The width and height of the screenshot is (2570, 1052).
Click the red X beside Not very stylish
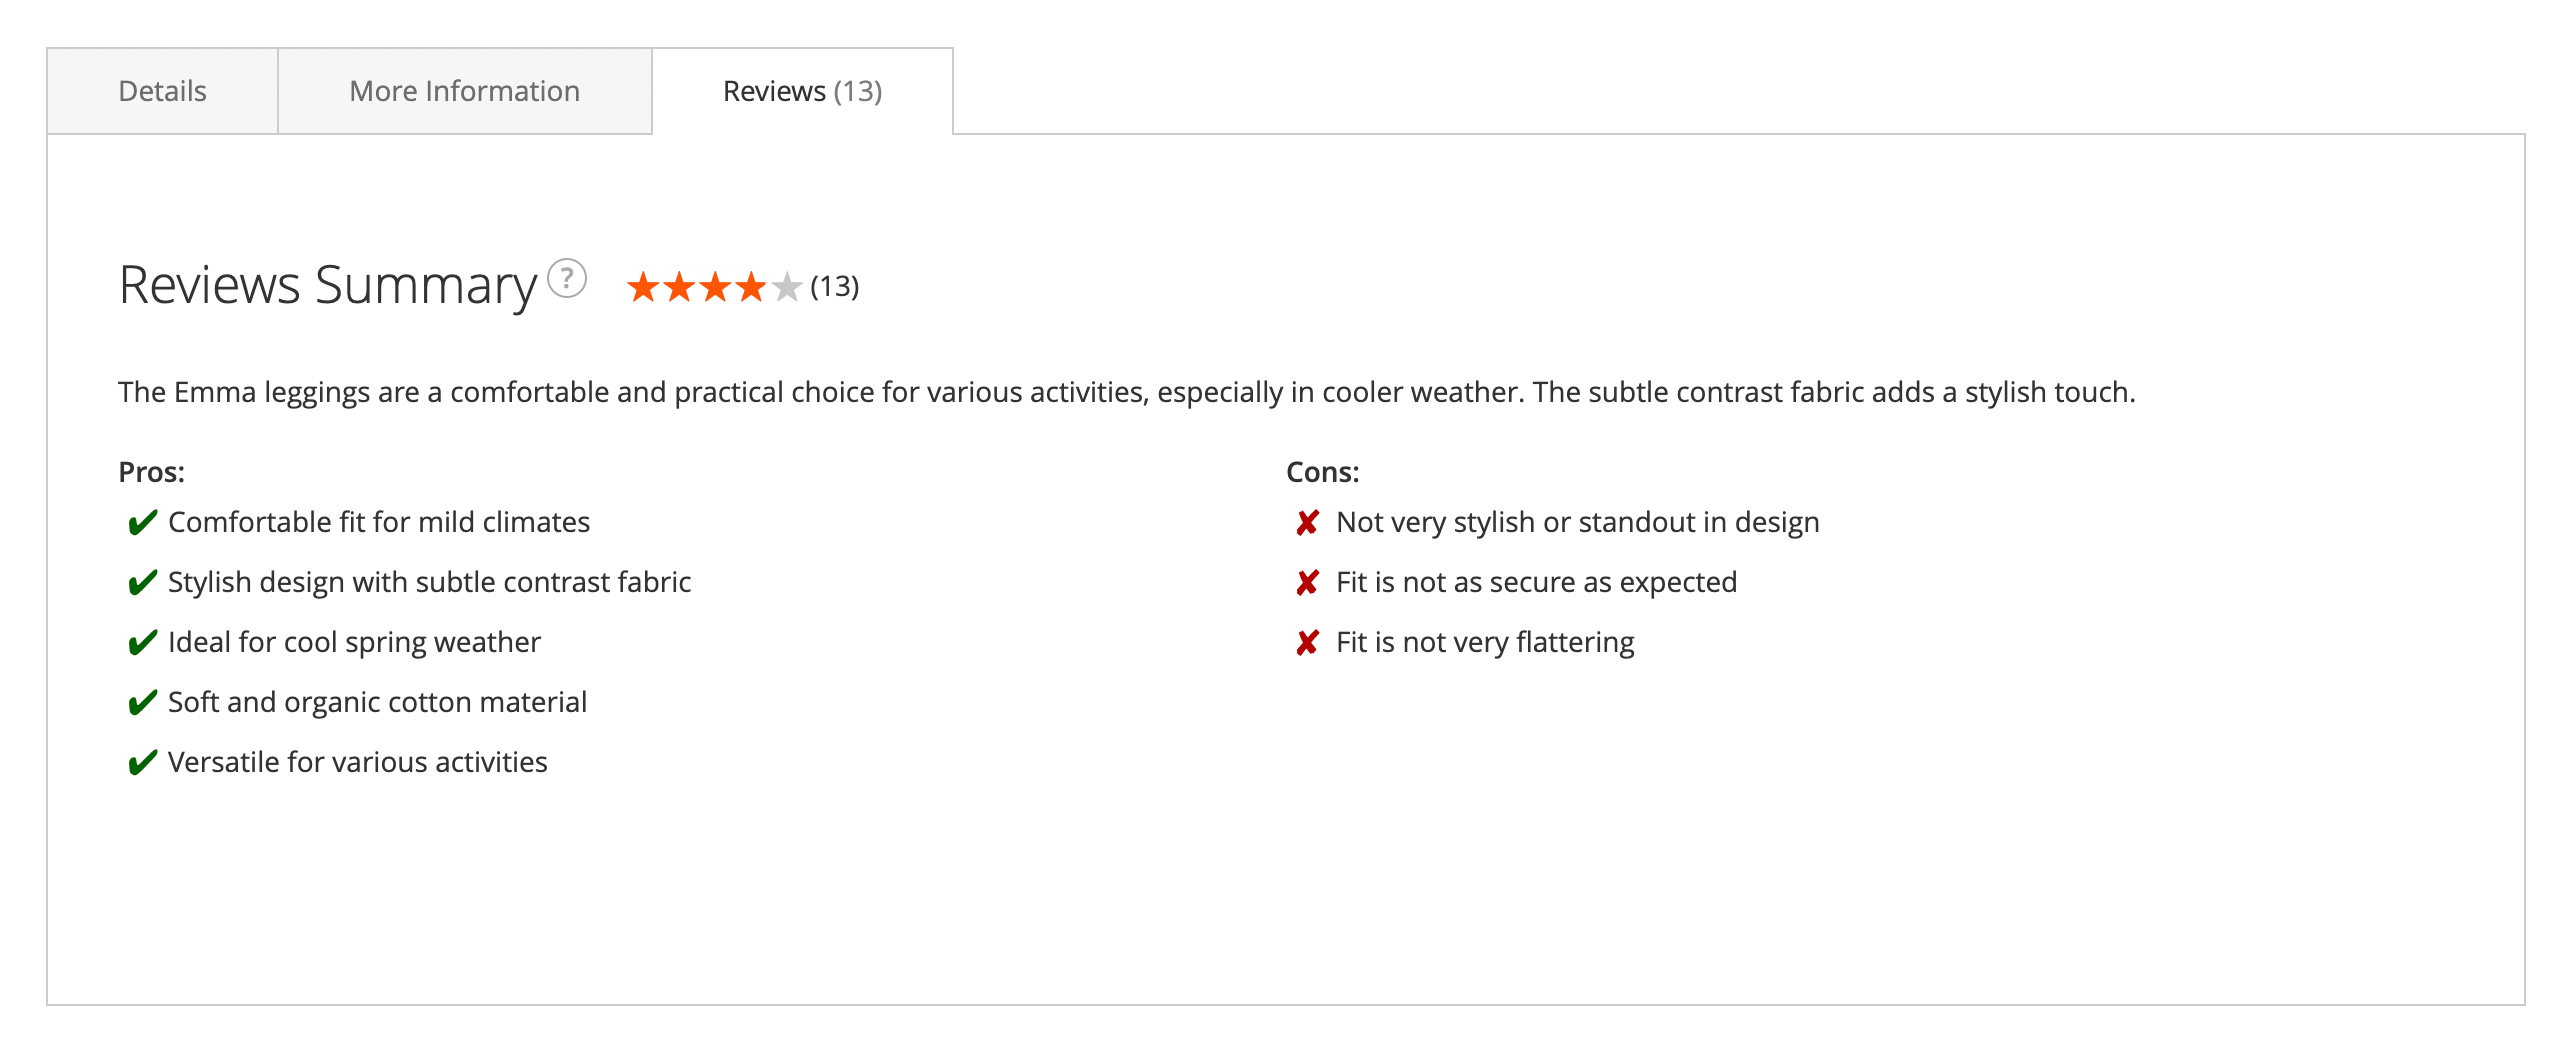point(1307,522)
